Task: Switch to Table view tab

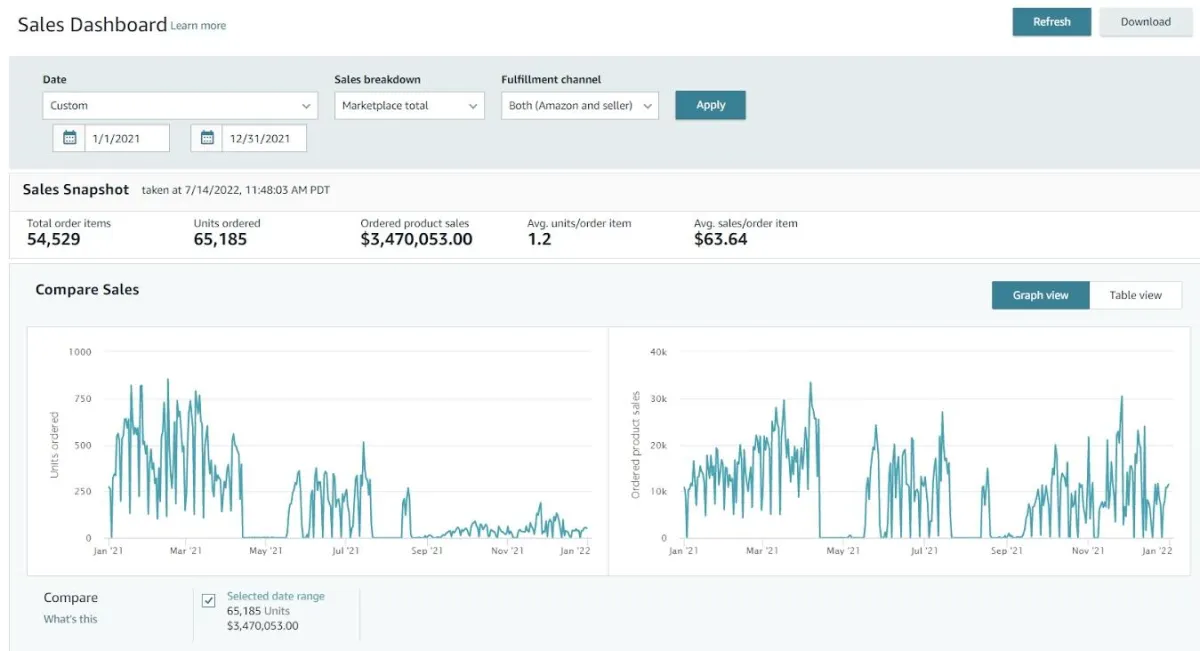Action: 1135,295
